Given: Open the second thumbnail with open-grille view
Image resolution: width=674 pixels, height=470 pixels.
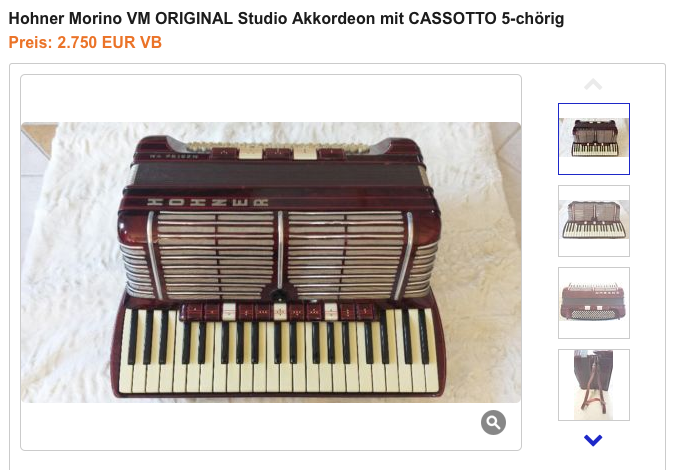Looking at the screenshot, I should (594, 221).
